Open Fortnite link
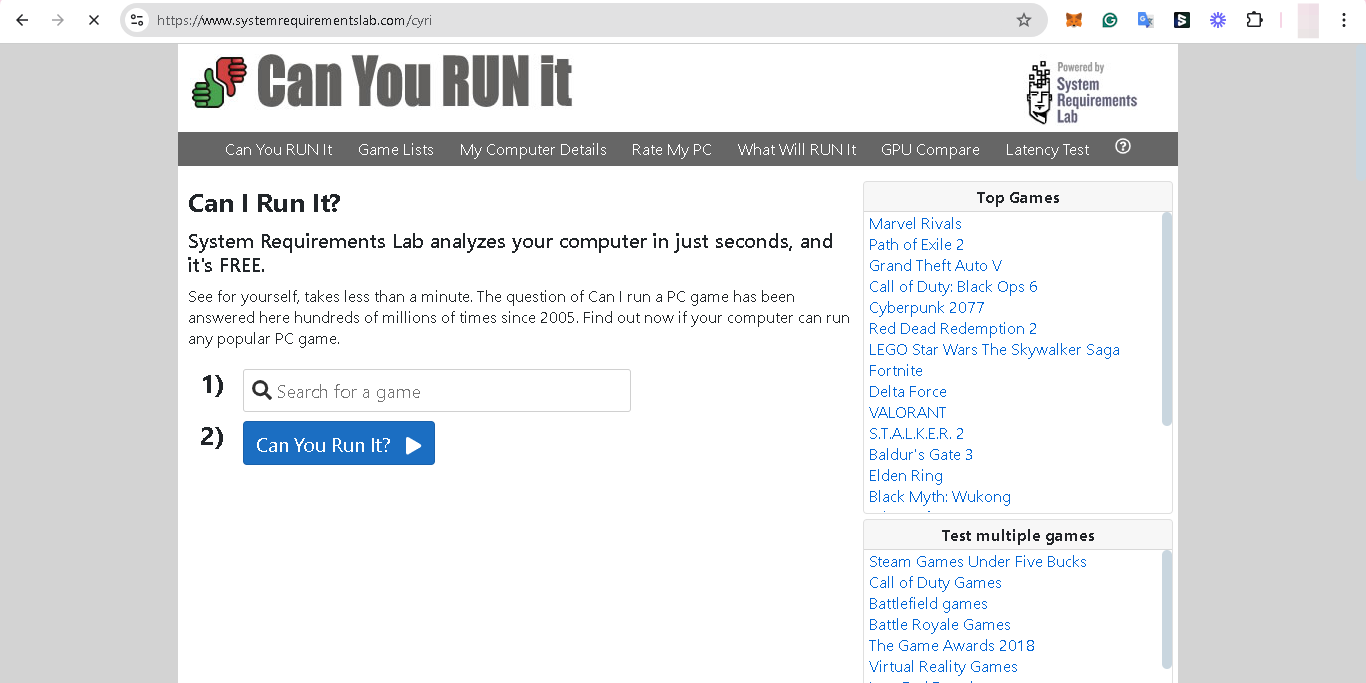The height and width of the screenshot is (683, 1366). [896, 371]
